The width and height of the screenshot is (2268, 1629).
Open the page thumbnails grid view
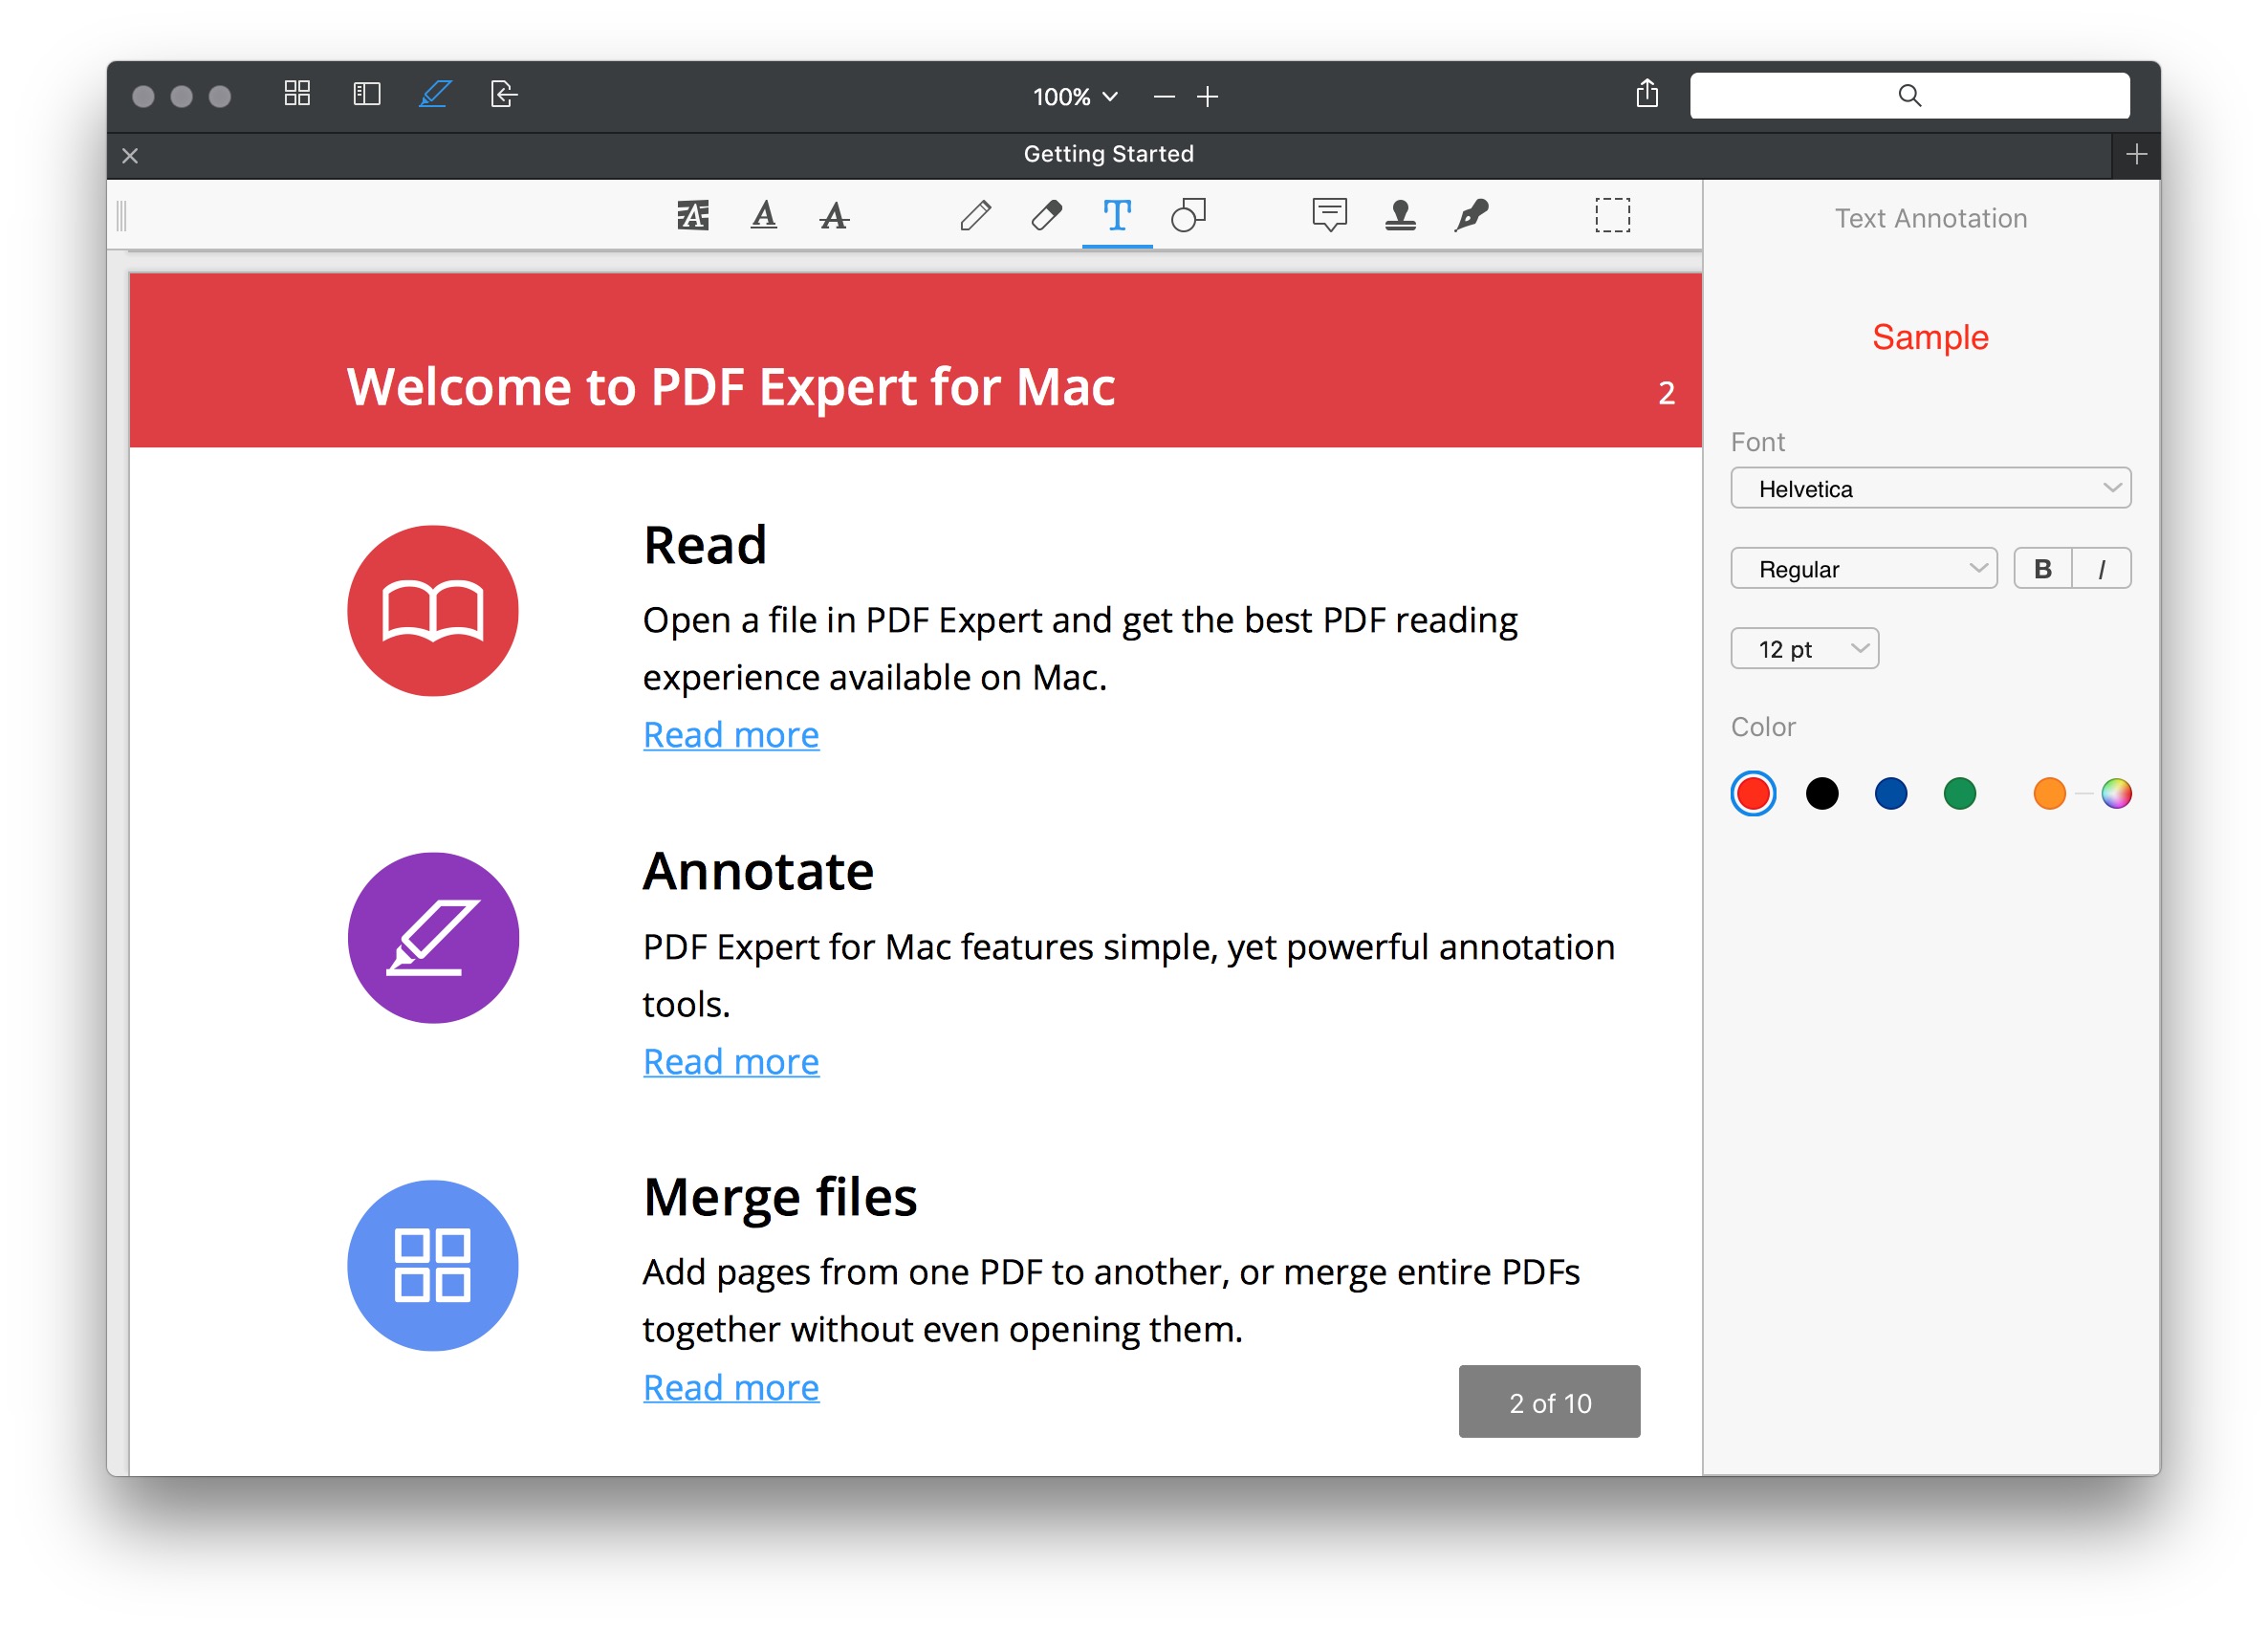[x=297, y=94]
